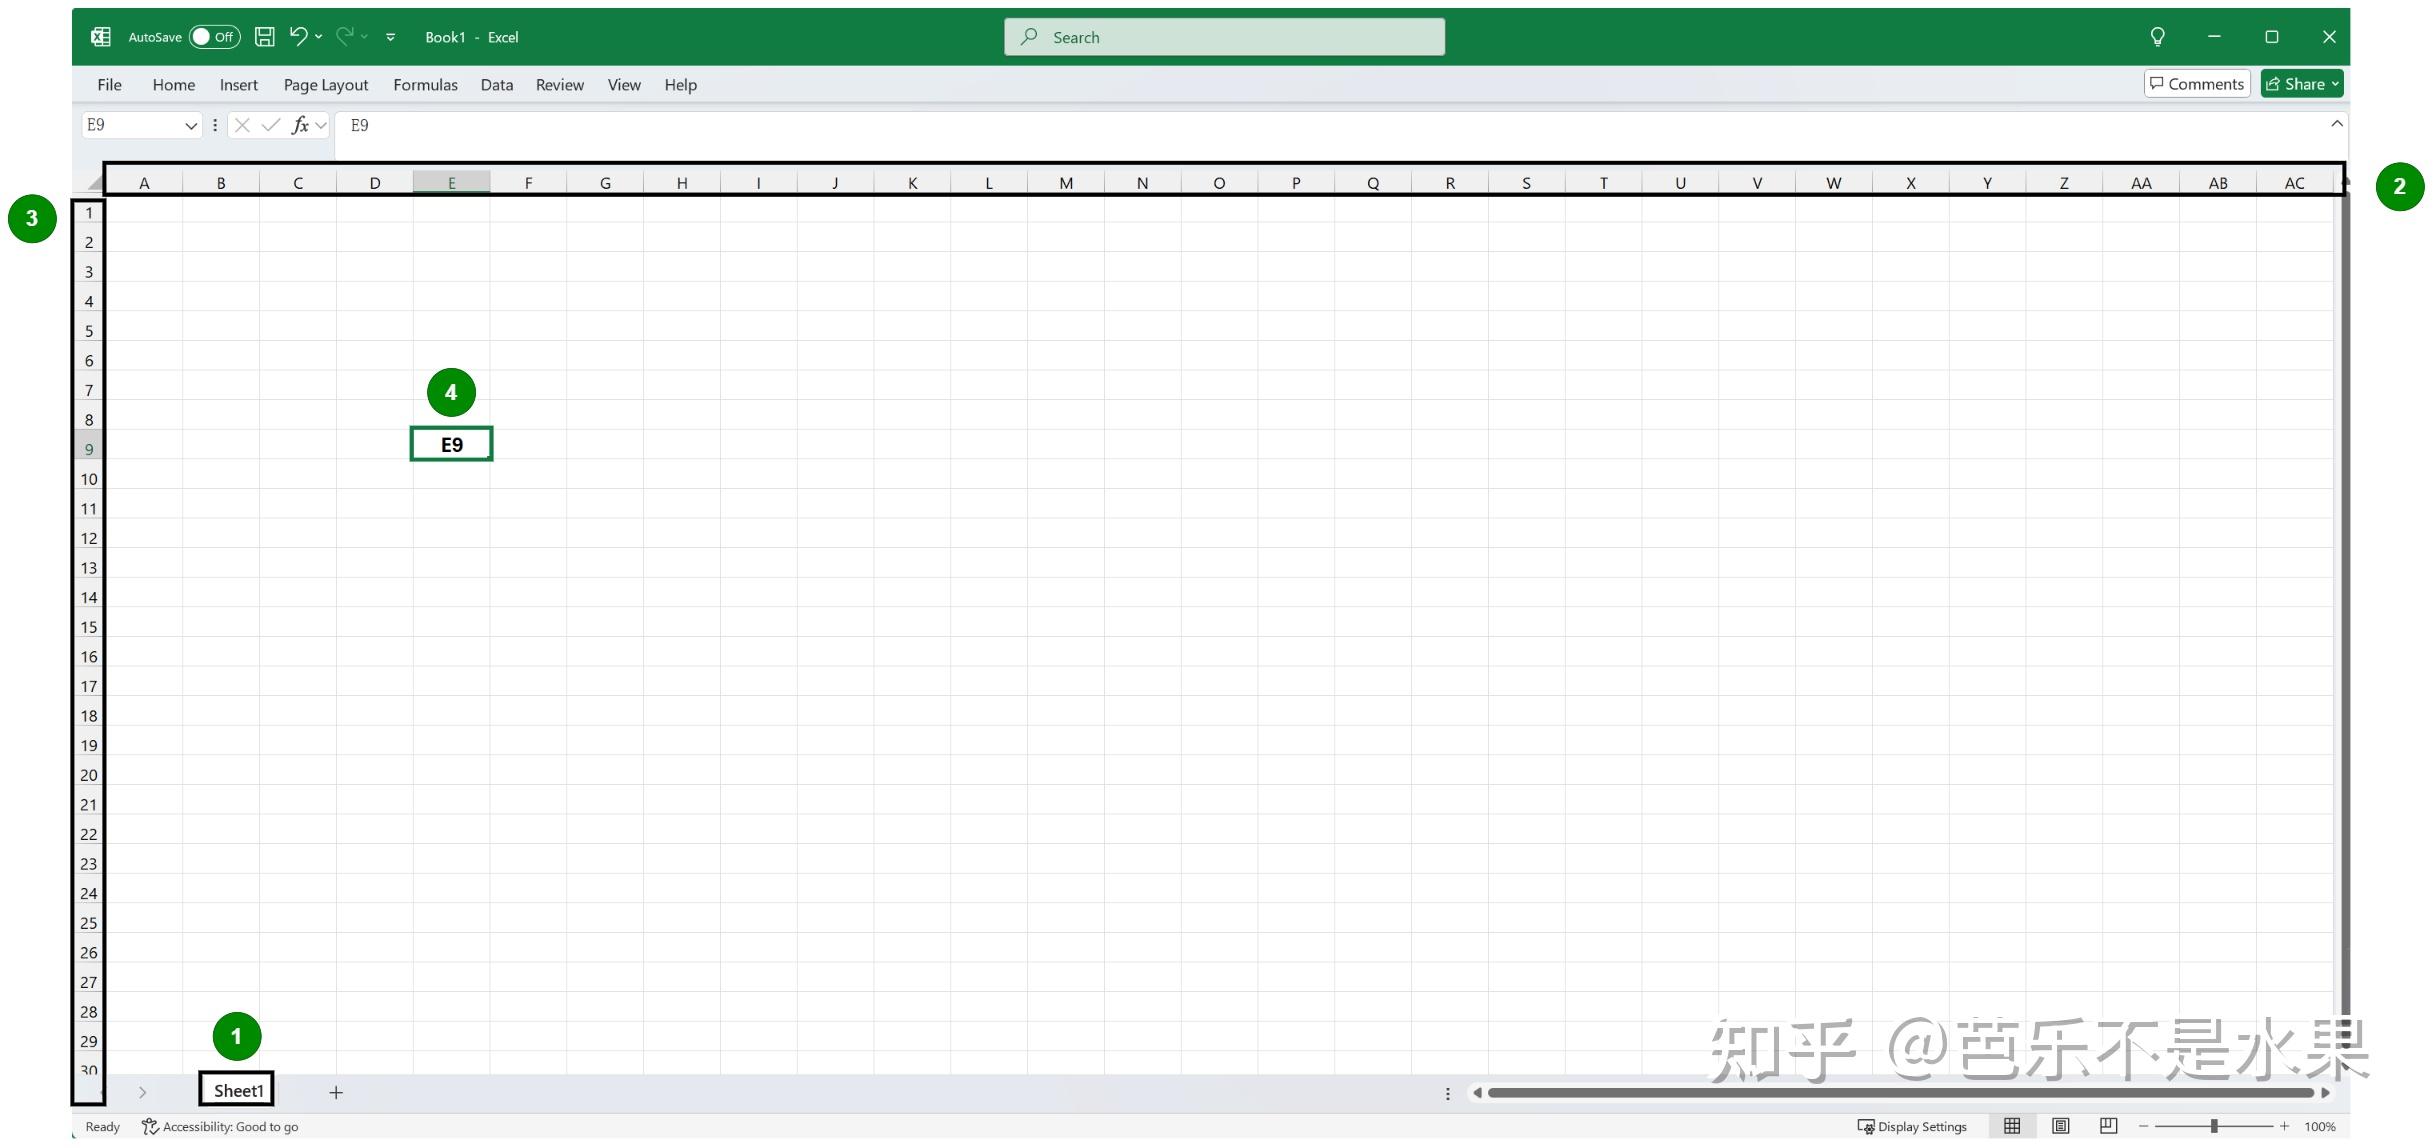The image size is (2433, 1148).
Task: Open the Review ribbon tab
Action: point(559,84)
